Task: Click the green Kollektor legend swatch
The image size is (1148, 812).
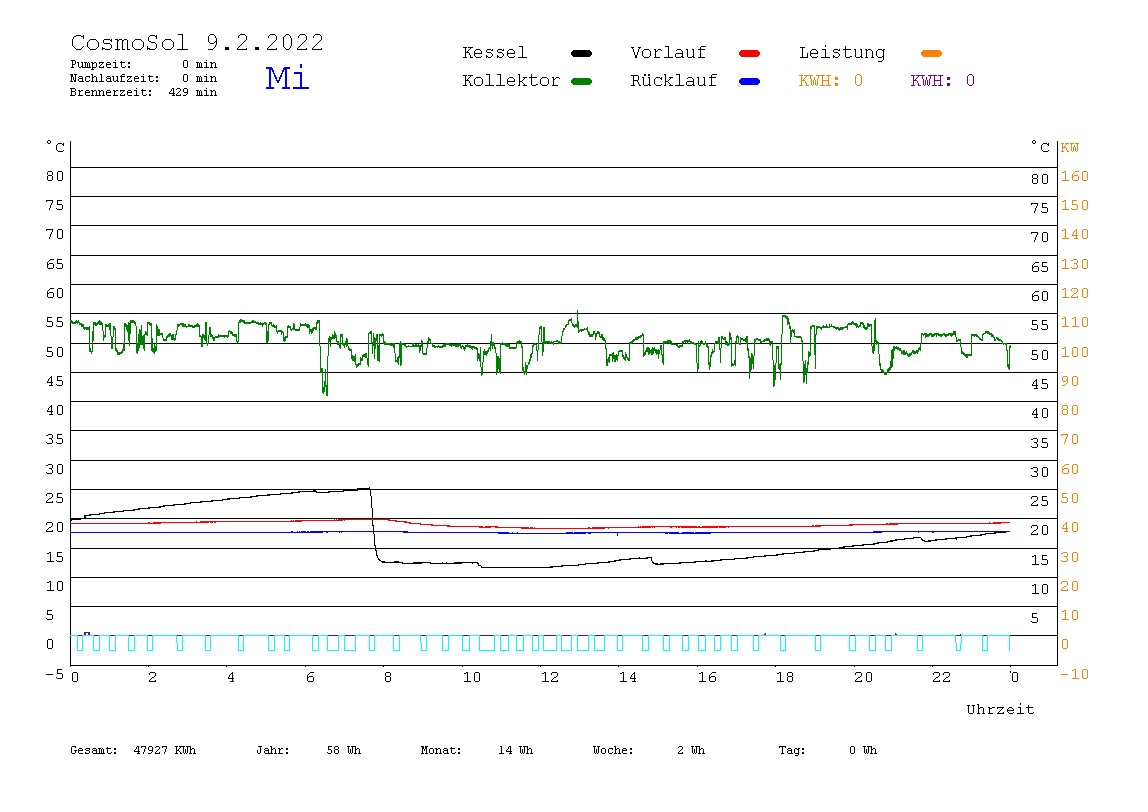Action: point(581,81)
